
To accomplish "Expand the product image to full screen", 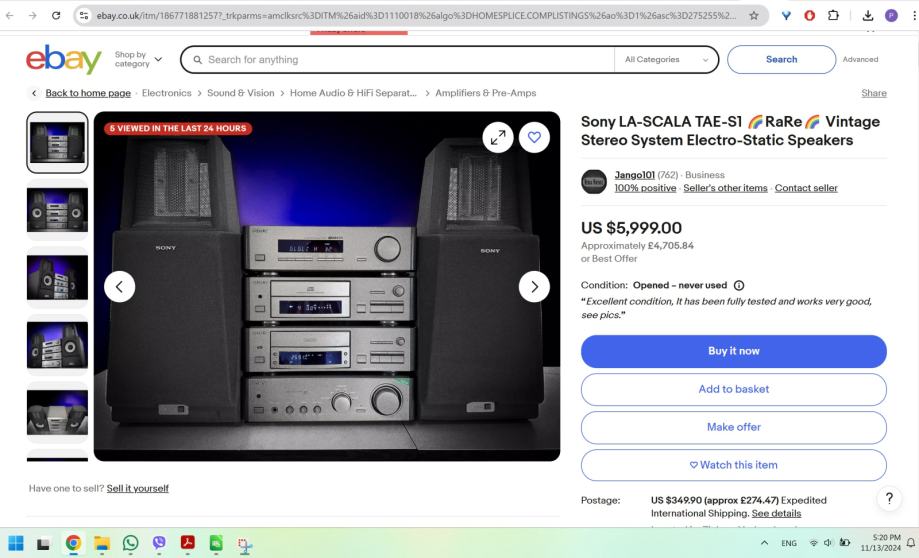I will point(498,138).
